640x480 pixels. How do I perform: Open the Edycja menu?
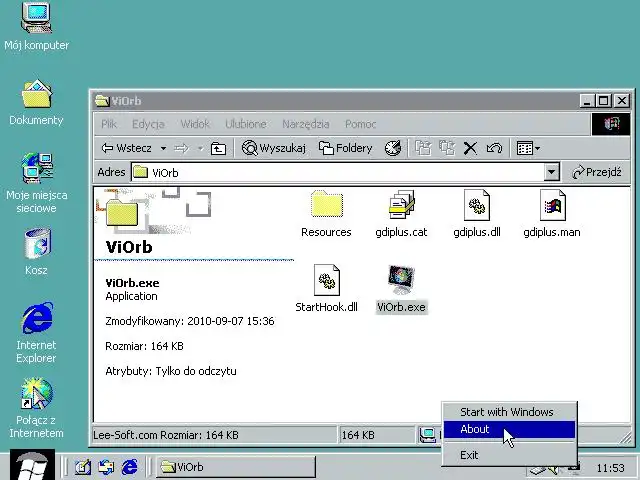[148, 124]
